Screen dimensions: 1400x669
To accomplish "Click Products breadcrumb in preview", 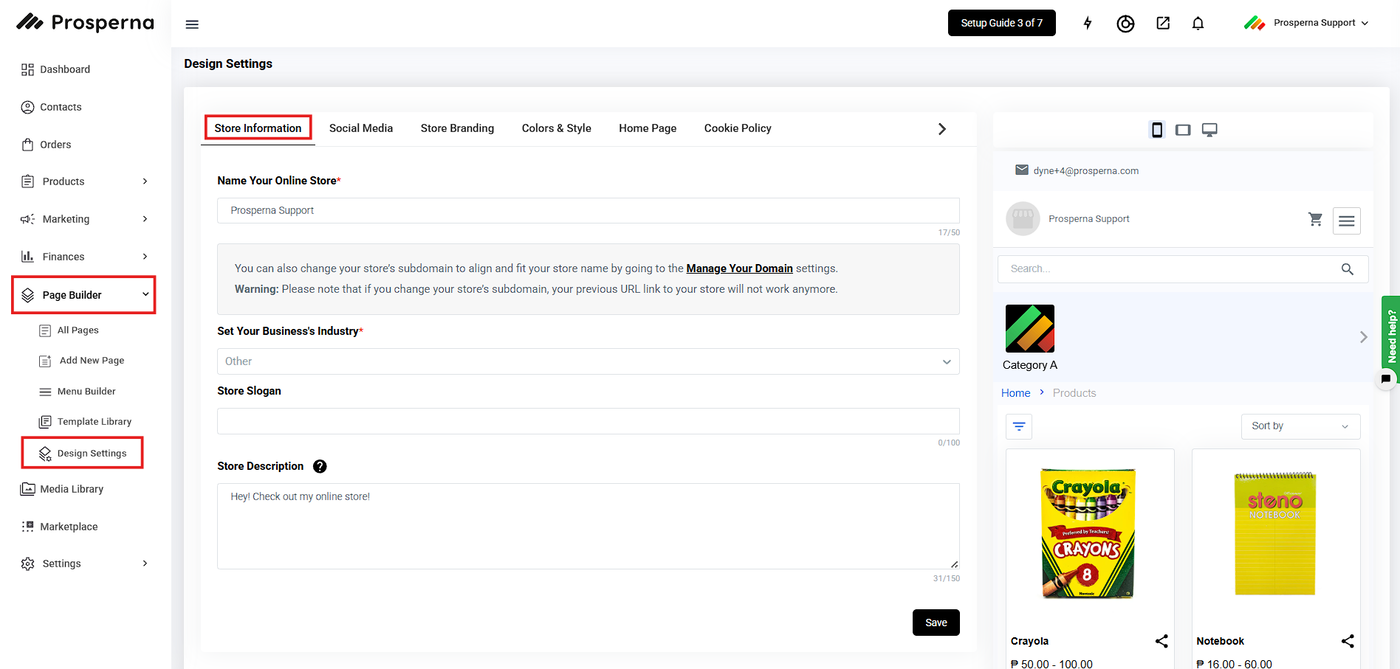I will point(1074,393).
